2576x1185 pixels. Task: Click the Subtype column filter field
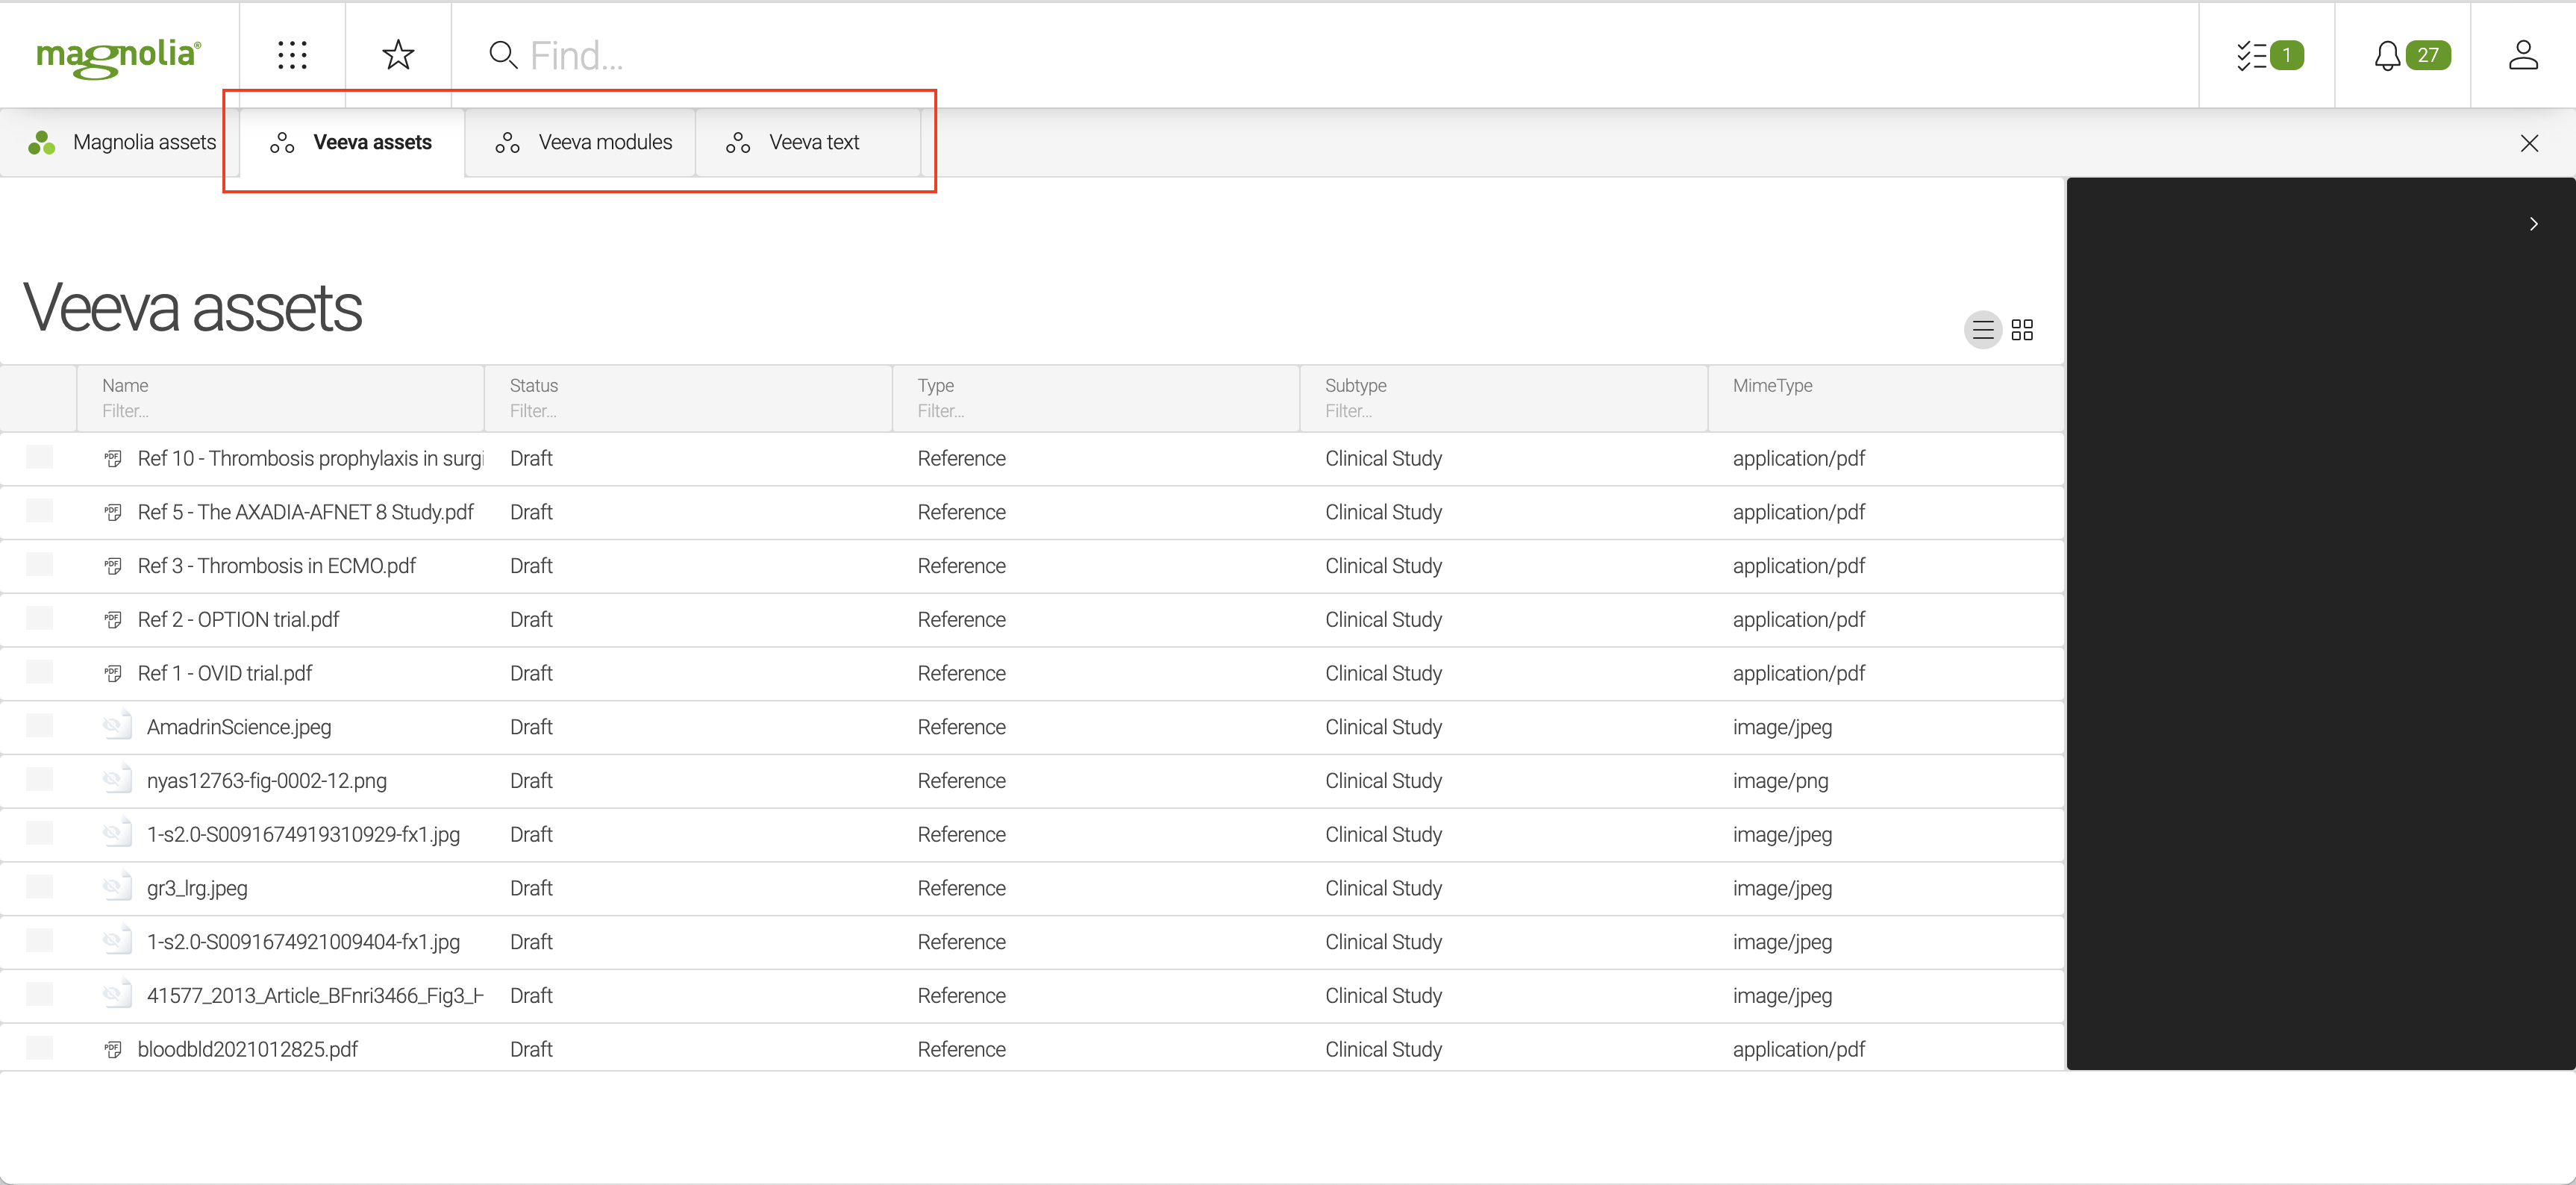1349,411
